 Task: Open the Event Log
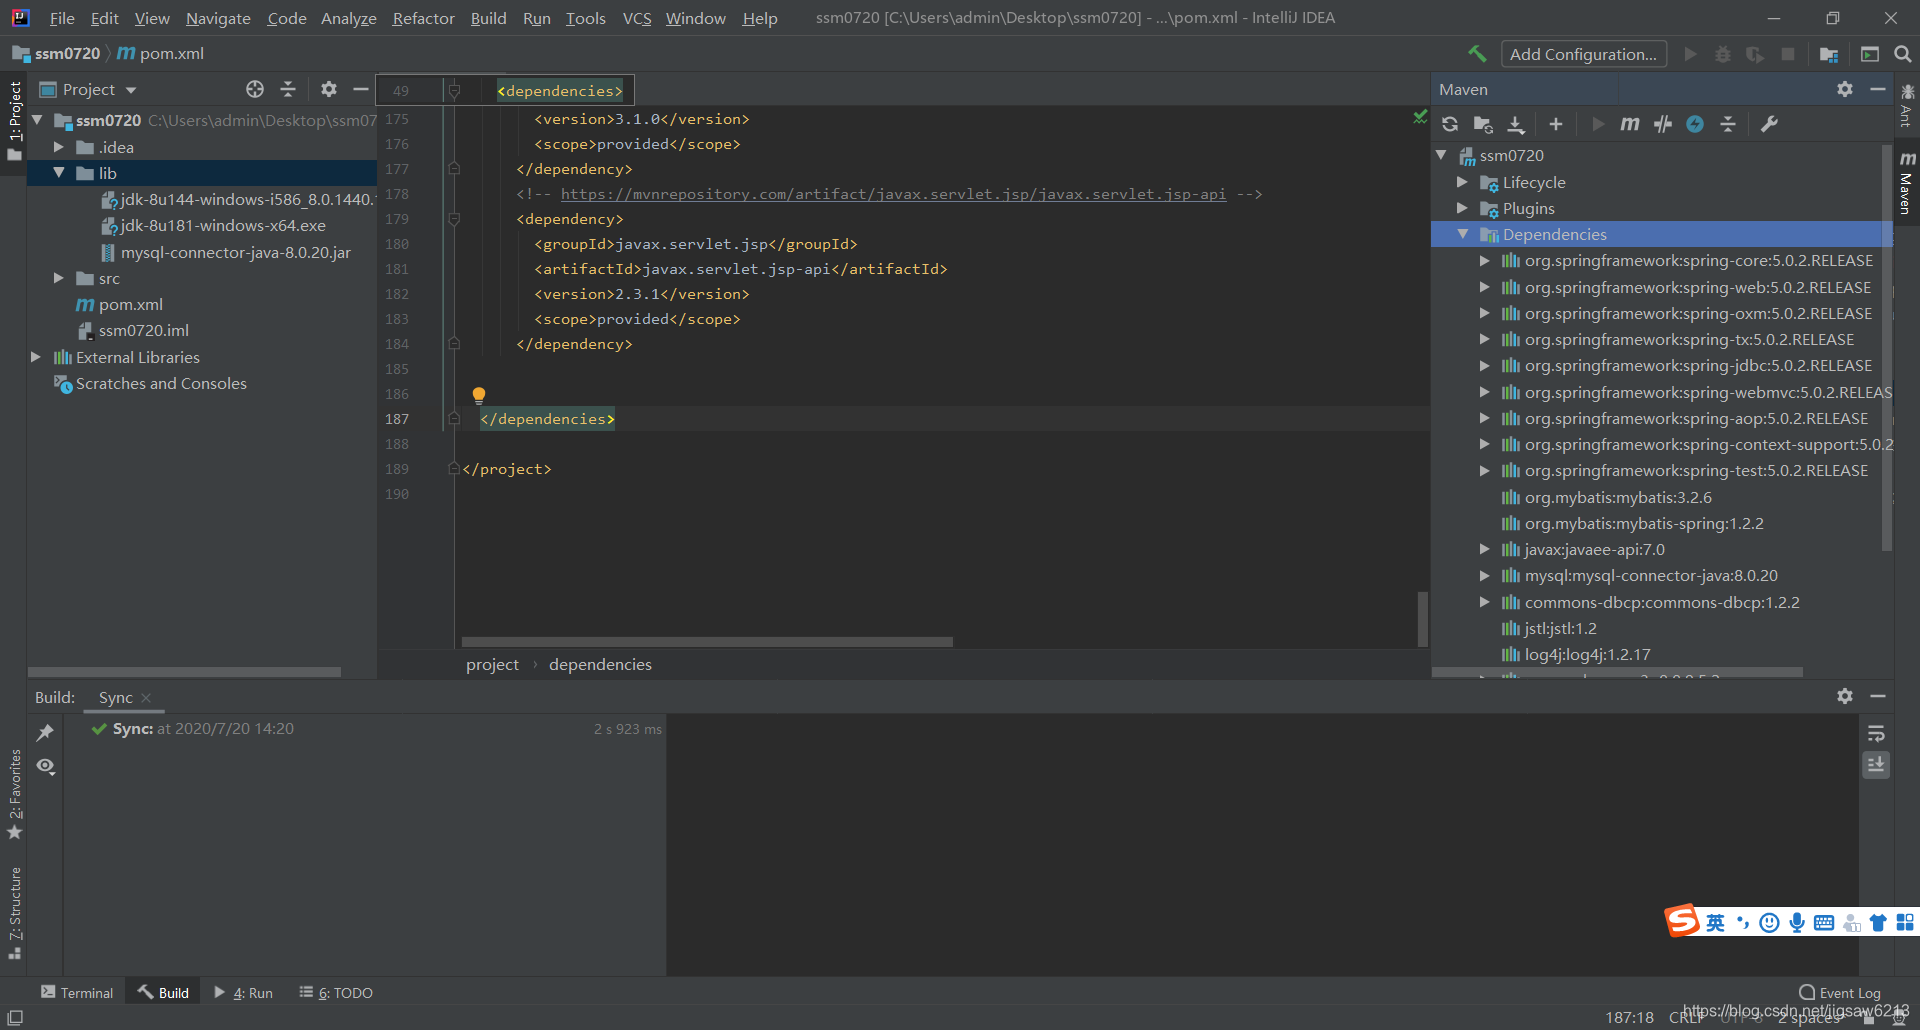click(x=1840, y=992)
